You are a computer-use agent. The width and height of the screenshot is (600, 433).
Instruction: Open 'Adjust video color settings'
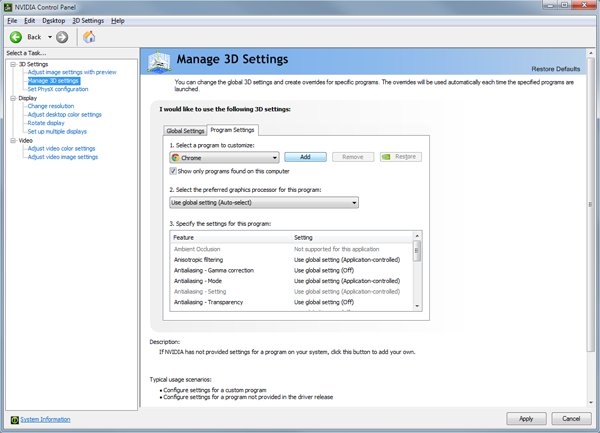pos(61,148)
